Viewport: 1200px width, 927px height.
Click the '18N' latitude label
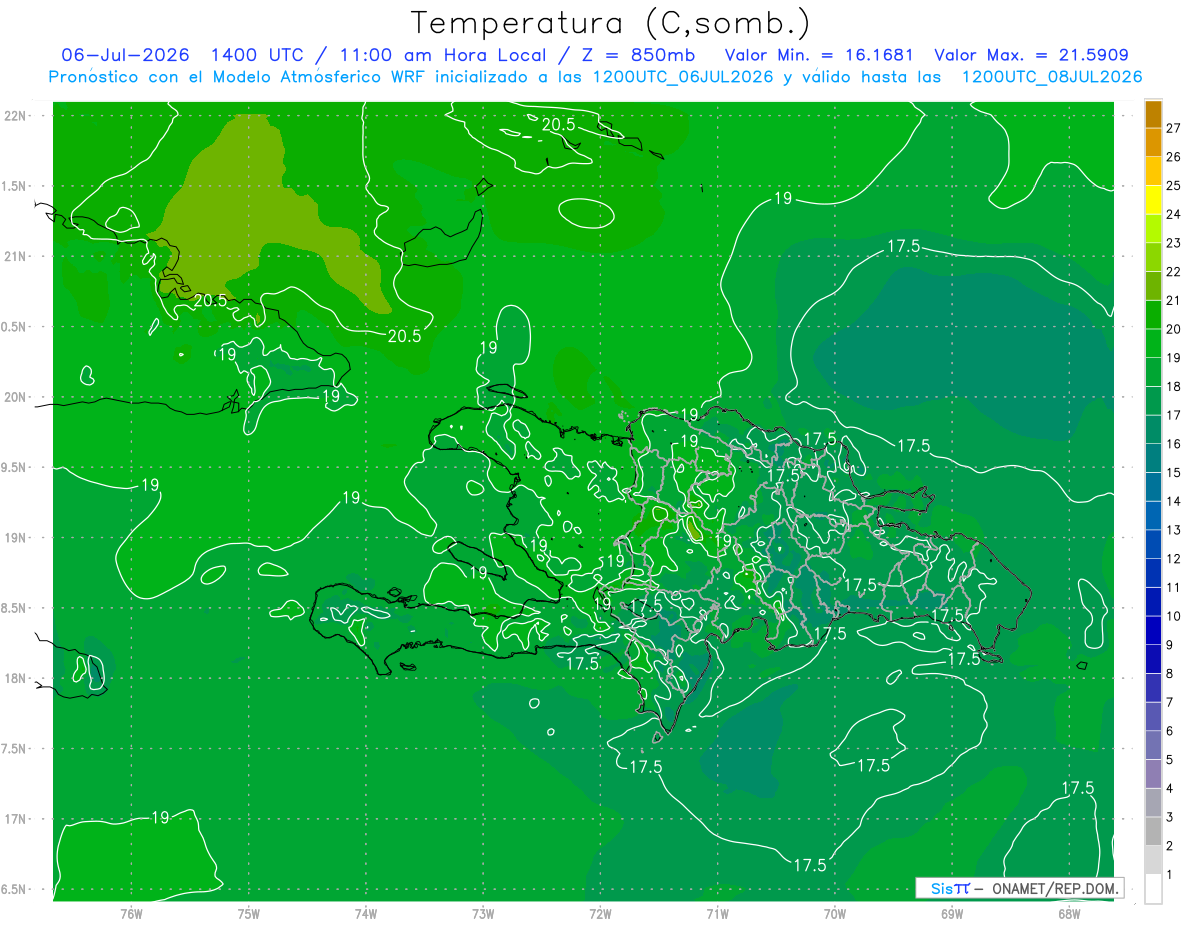pos(15,678)
